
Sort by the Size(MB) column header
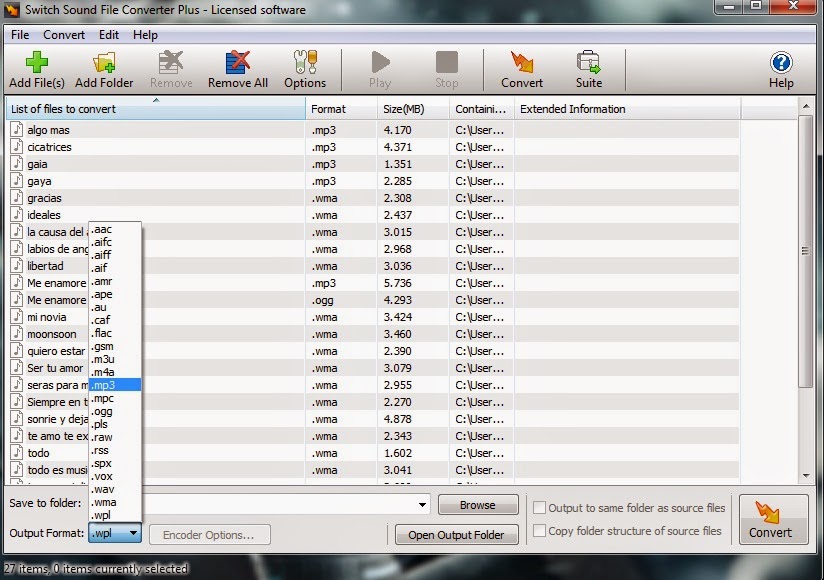[x=413, y=109]
